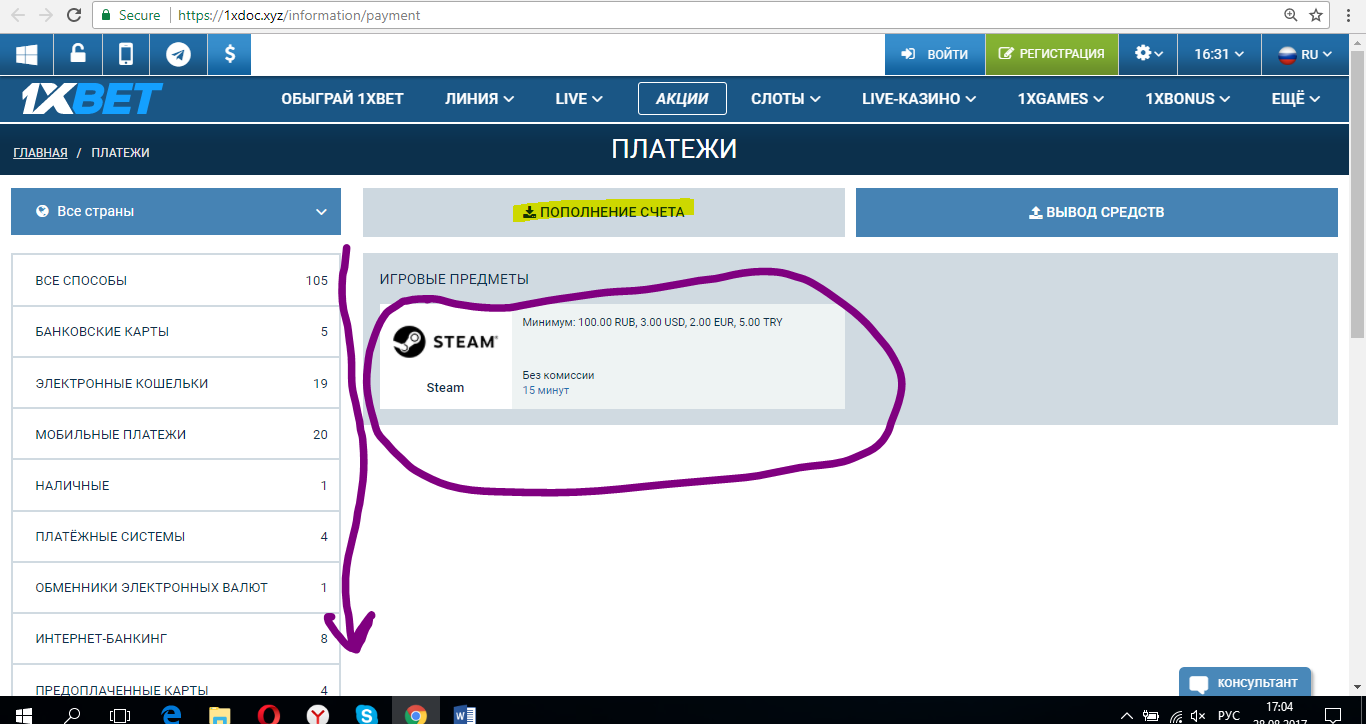This screenshot has height=724, width=1366.
Task: Open the unlock access icon in top bar
Action: 77,54
